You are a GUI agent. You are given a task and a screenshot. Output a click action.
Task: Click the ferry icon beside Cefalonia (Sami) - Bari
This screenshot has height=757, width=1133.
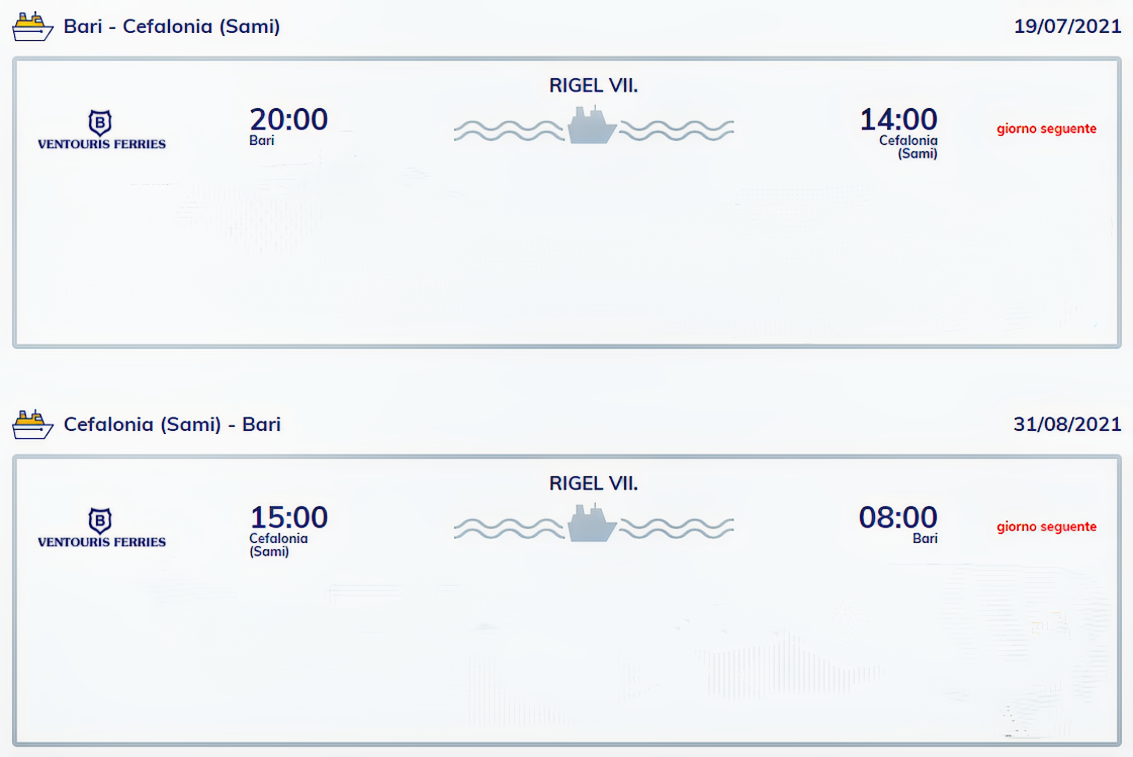click(x=33, y=425)
